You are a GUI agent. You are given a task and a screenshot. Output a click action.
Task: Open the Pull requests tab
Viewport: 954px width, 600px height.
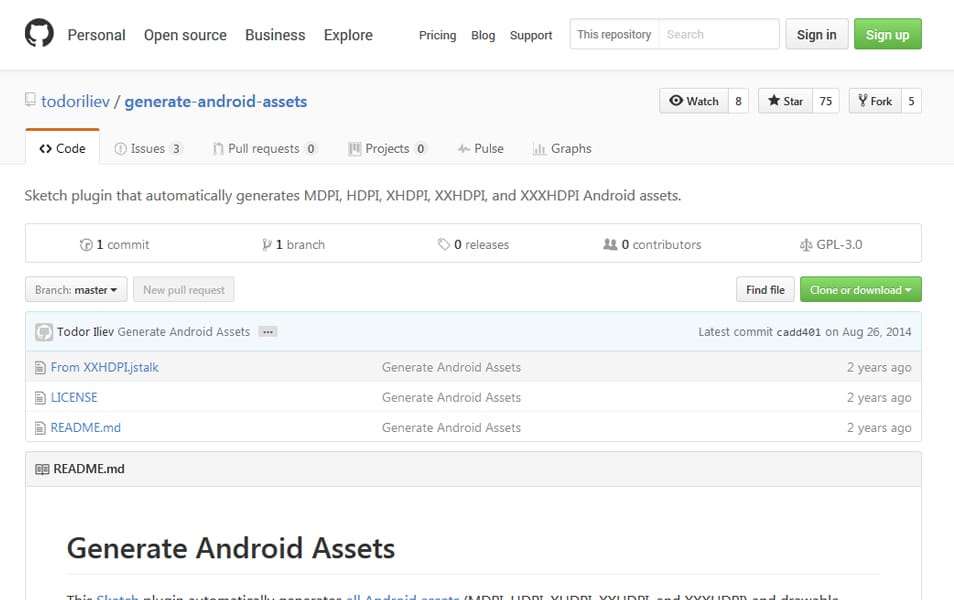(265, 148)
